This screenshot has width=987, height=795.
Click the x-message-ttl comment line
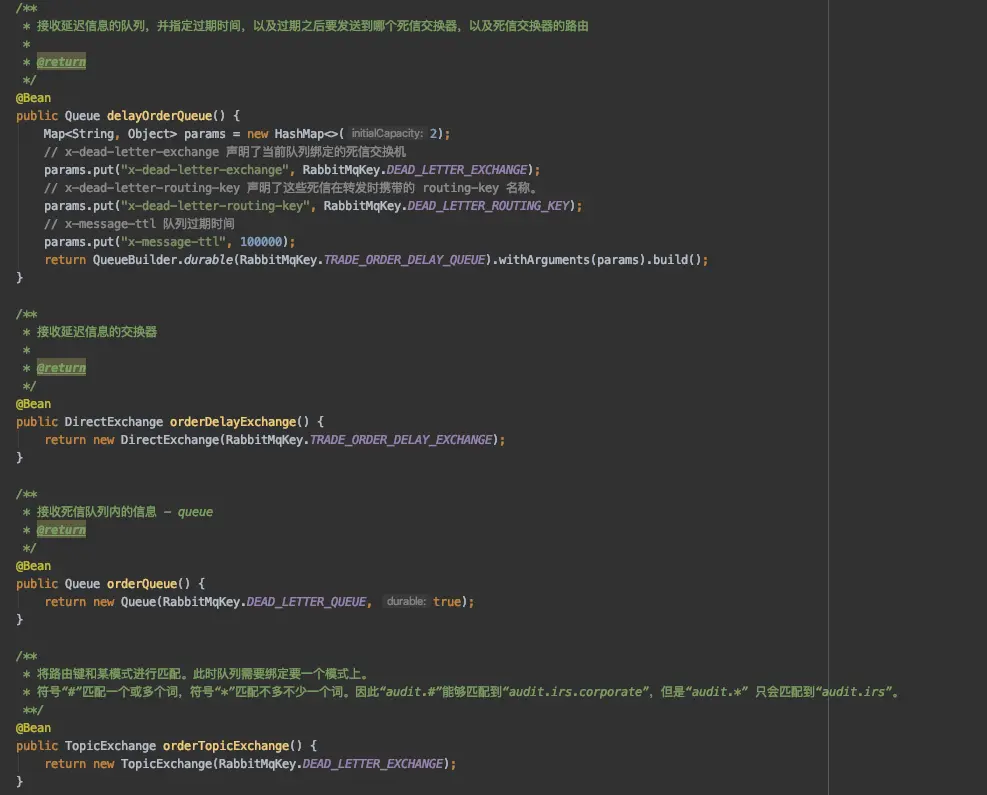click(x=139, y=224)
